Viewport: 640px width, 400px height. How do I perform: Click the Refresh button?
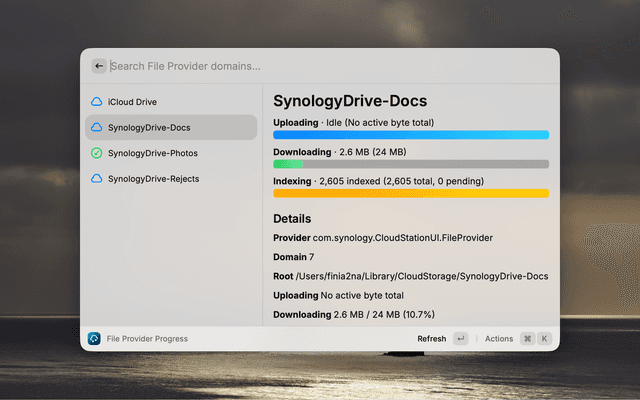(431, 339)
